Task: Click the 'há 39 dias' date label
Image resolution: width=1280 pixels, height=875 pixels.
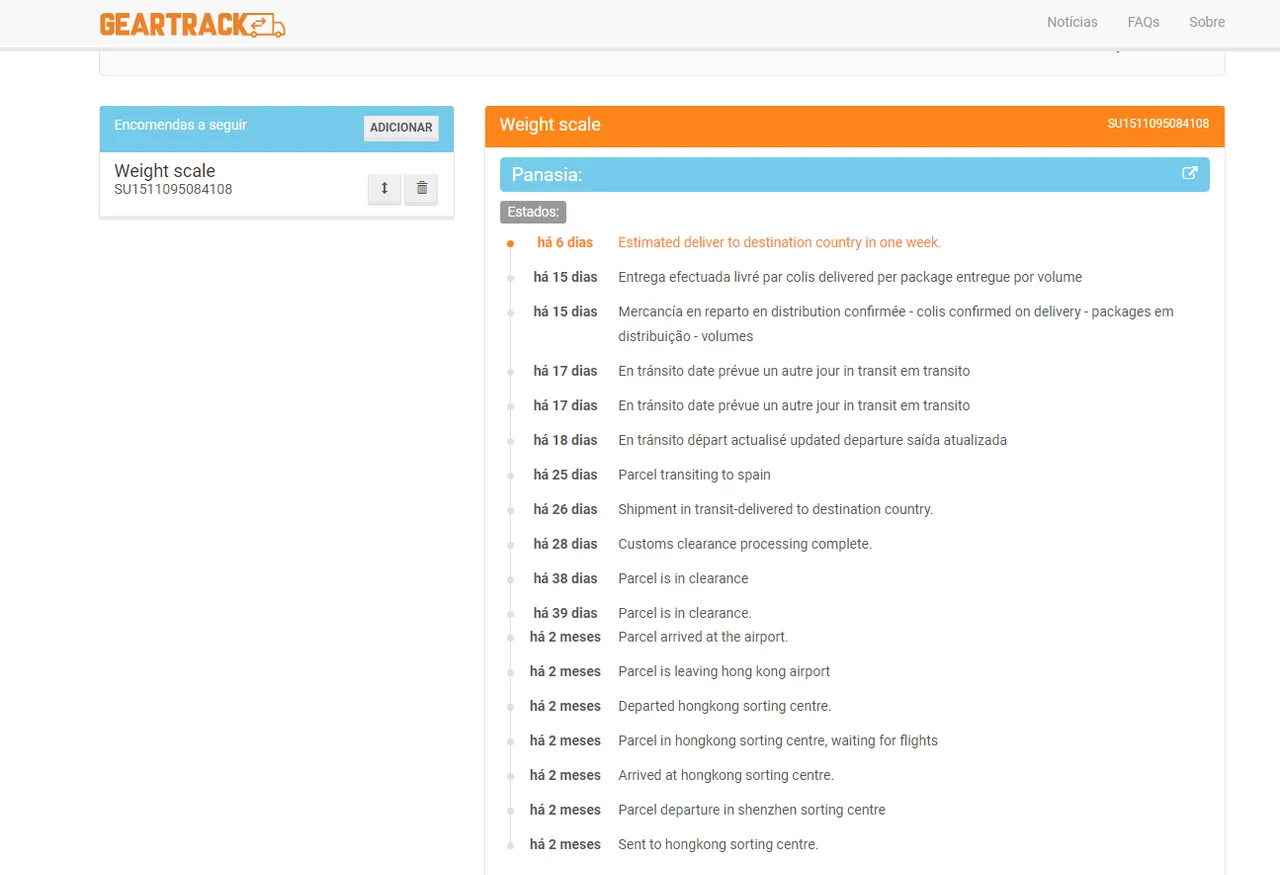Action: [565, 613]
